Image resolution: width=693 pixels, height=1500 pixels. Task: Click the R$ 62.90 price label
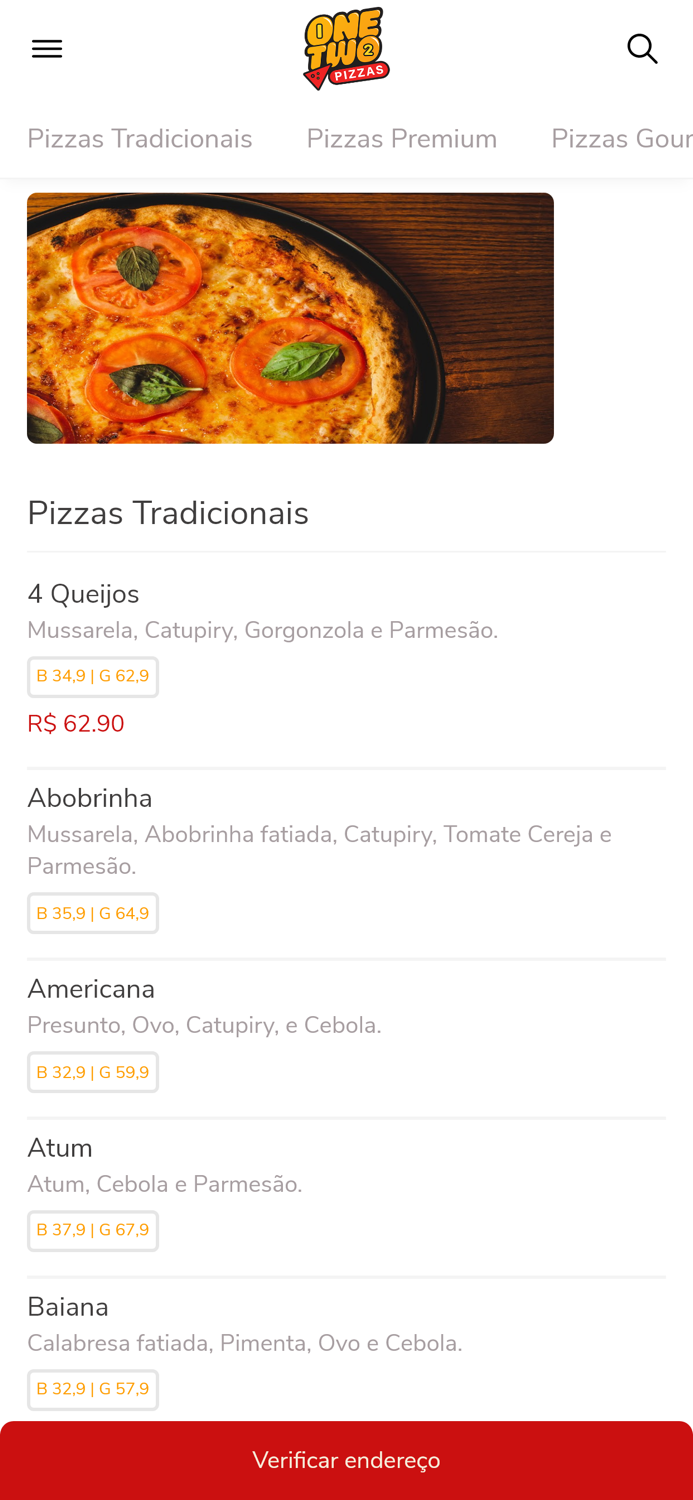pos(75,722)
